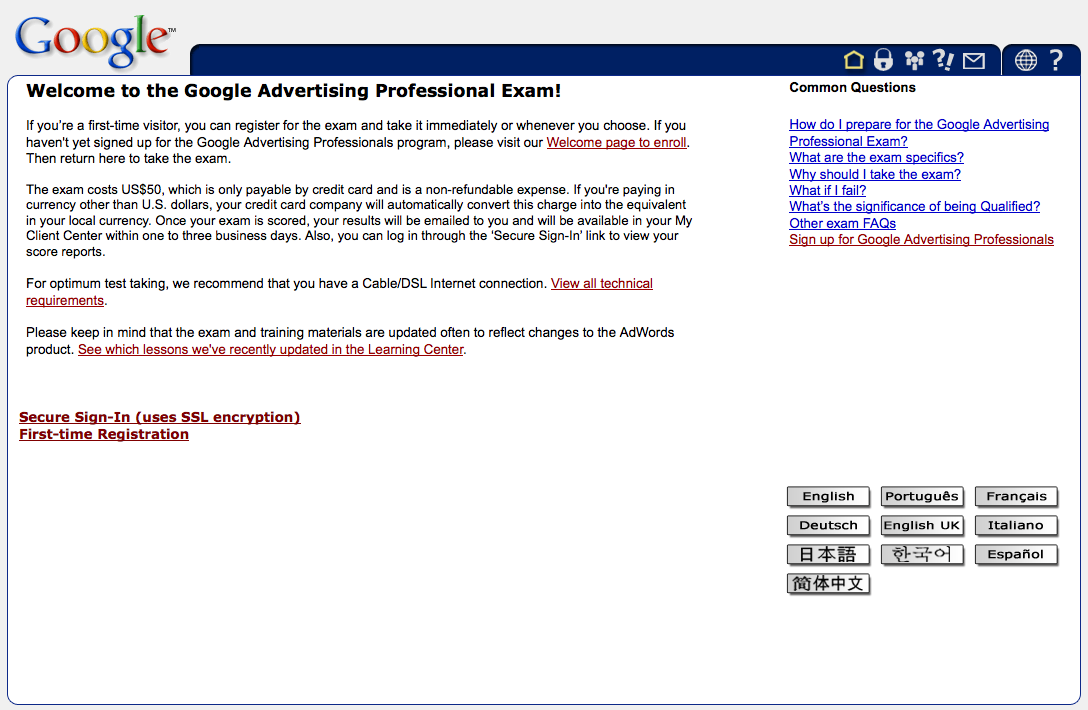Viewport: 1088px width, 710px height.
Task: Open the people group icon
Action: [914, 60]
